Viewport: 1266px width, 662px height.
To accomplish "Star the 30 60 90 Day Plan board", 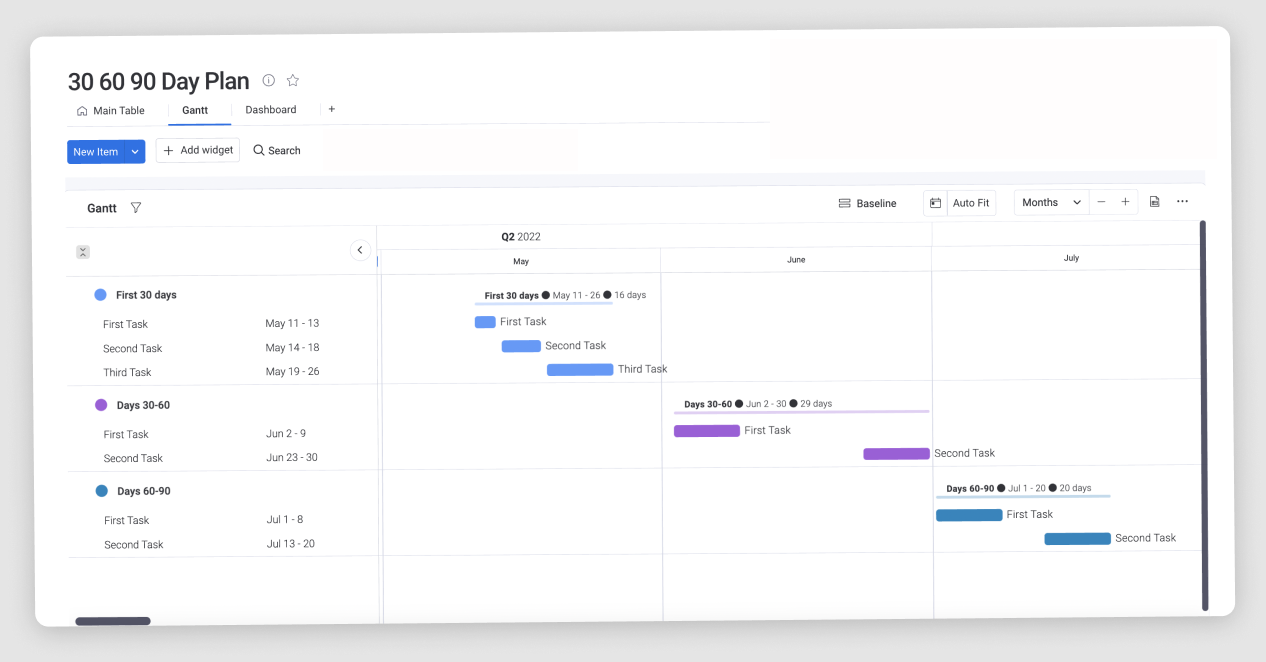I will point(293,80).
